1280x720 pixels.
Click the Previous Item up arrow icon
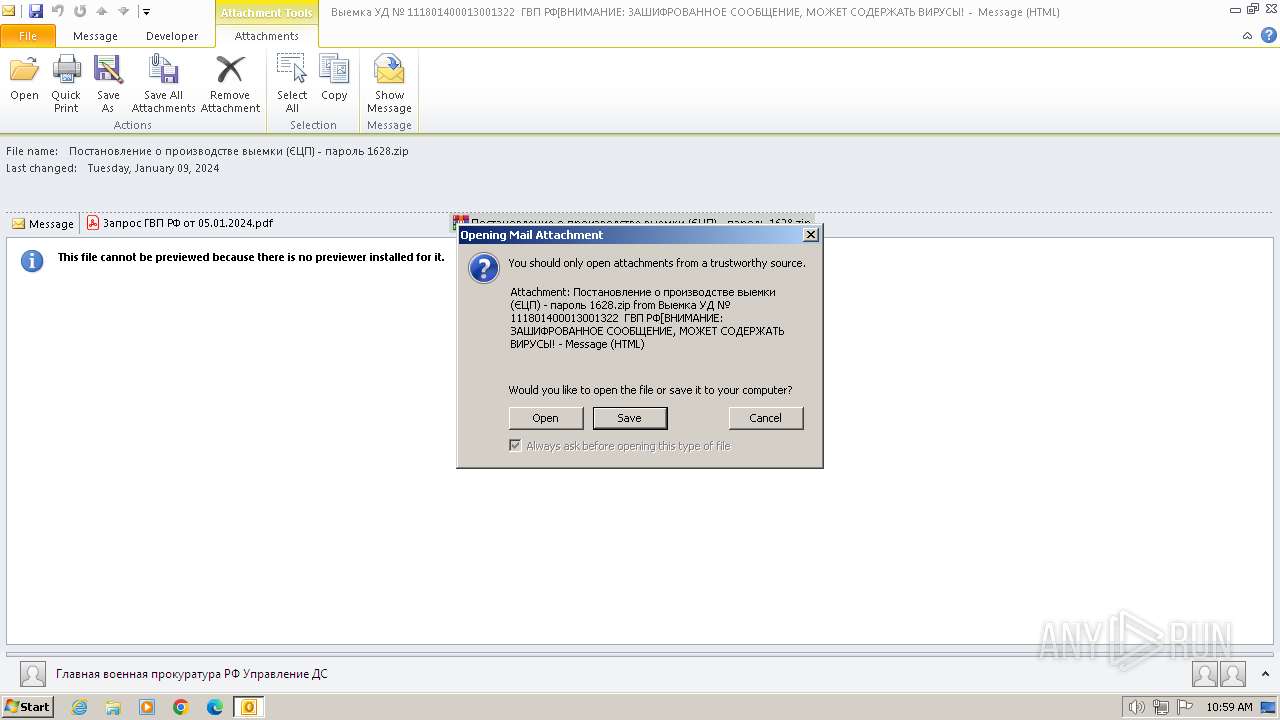click(102, 11)
